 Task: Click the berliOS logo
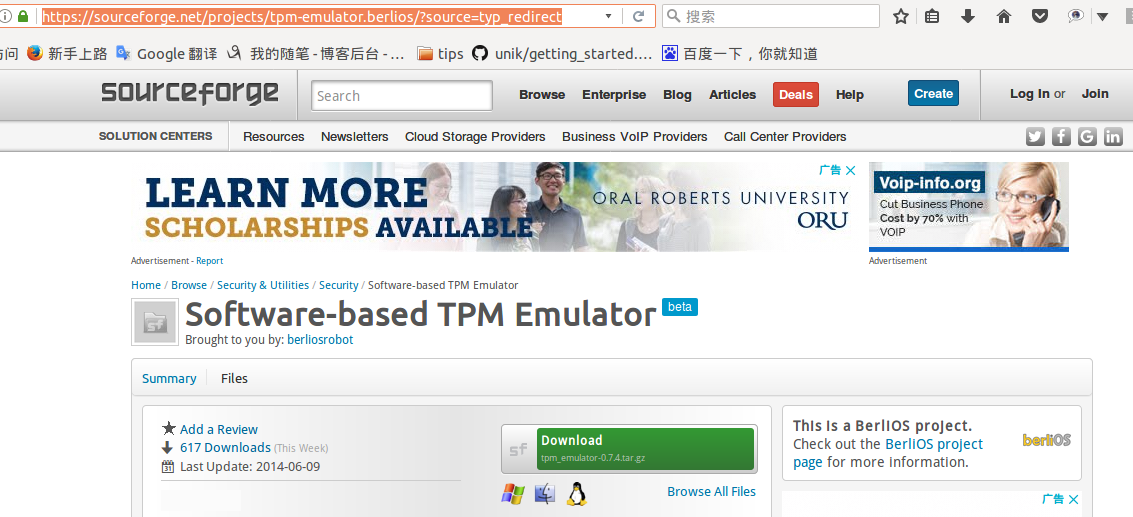click(x=1046, y=440)
